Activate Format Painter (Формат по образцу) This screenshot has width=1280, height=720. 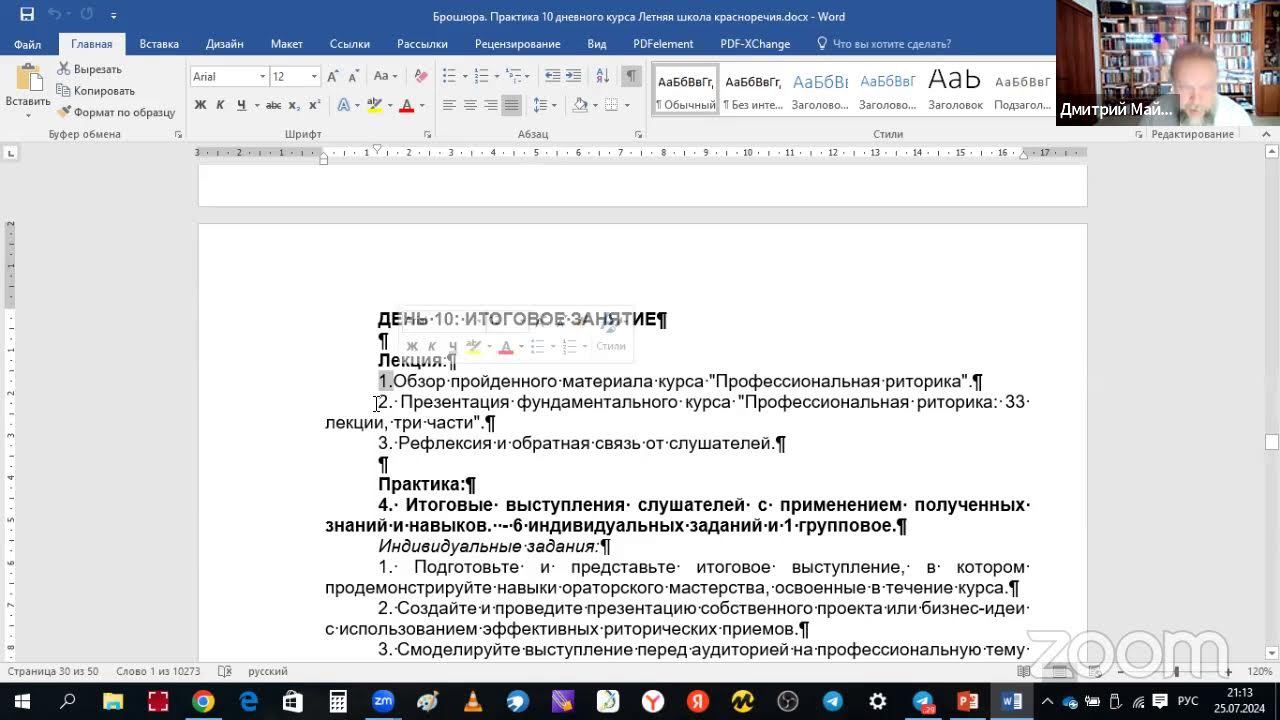[x=116, y=112]
